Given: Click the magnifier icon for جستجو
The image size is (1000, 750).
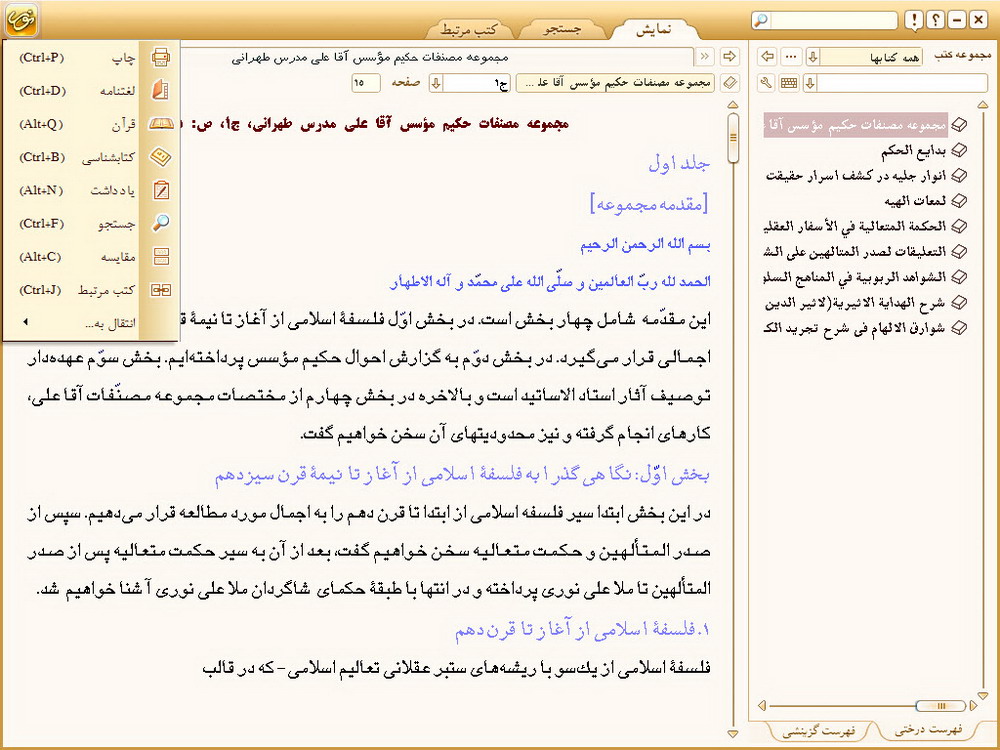Looking at the screenshot, I should click(160, 223).
